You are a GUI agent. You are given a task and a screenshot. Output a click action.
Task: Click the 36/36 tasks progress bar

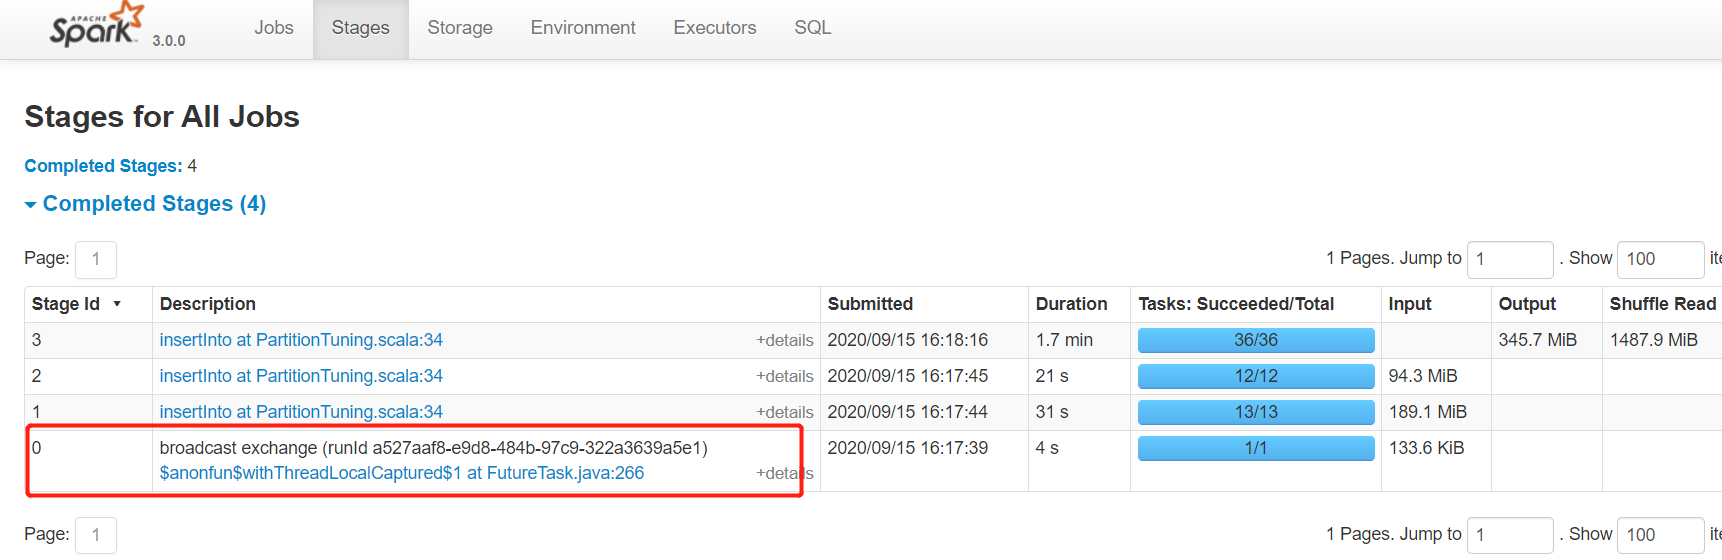[x=1255, y=340]
